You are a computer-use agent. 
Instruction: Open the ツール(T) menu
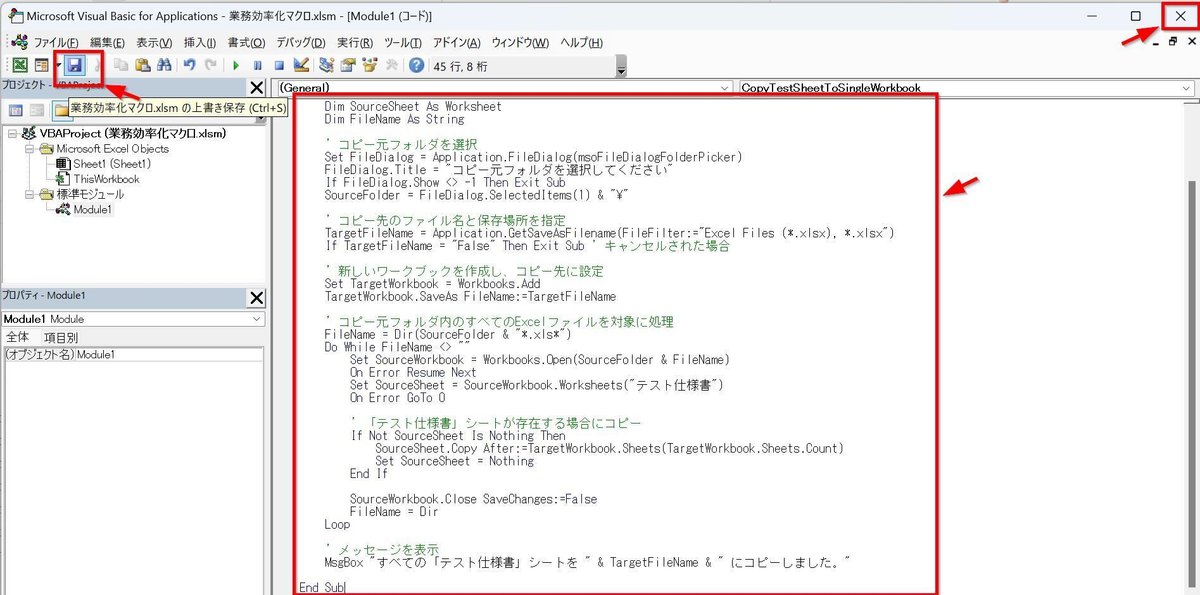point(403,42)
